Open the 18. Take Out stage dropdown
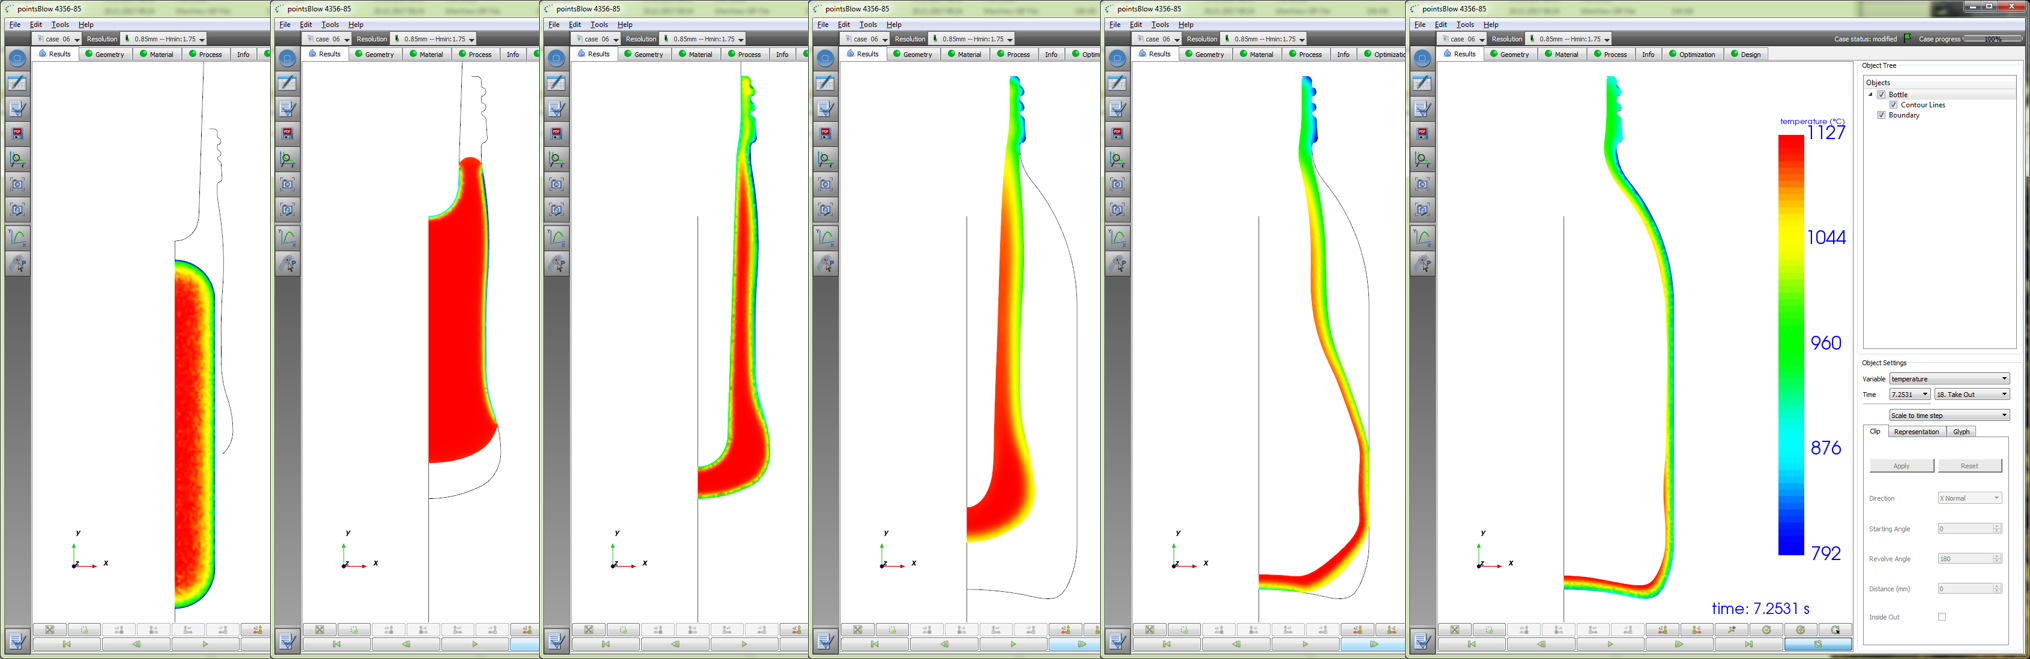The width and height of the screenshot is (2030, 659). 1971,395
